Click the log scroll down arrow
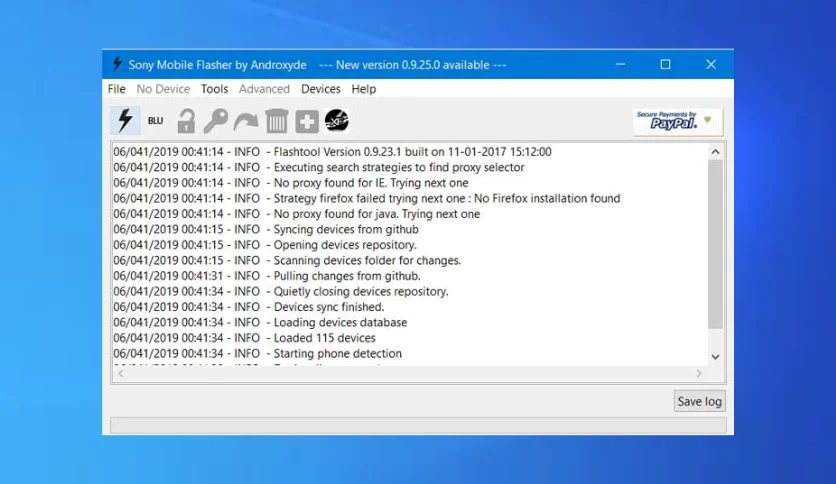 [716, 357]
